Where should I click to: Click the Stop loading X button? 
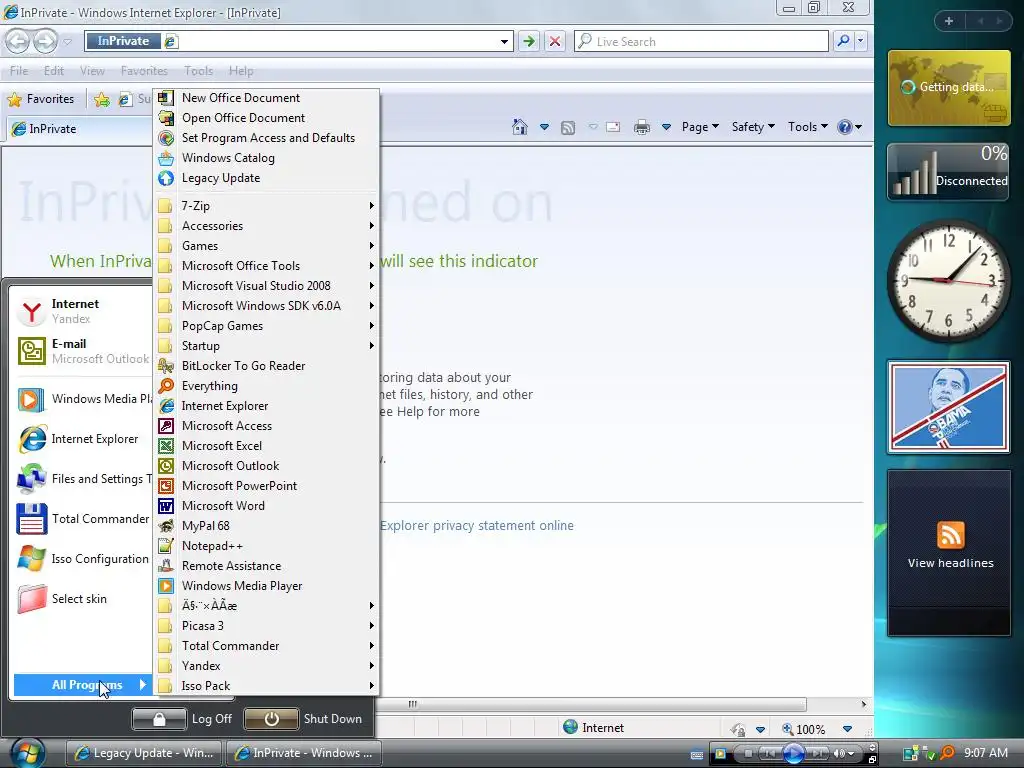(554, 42)
